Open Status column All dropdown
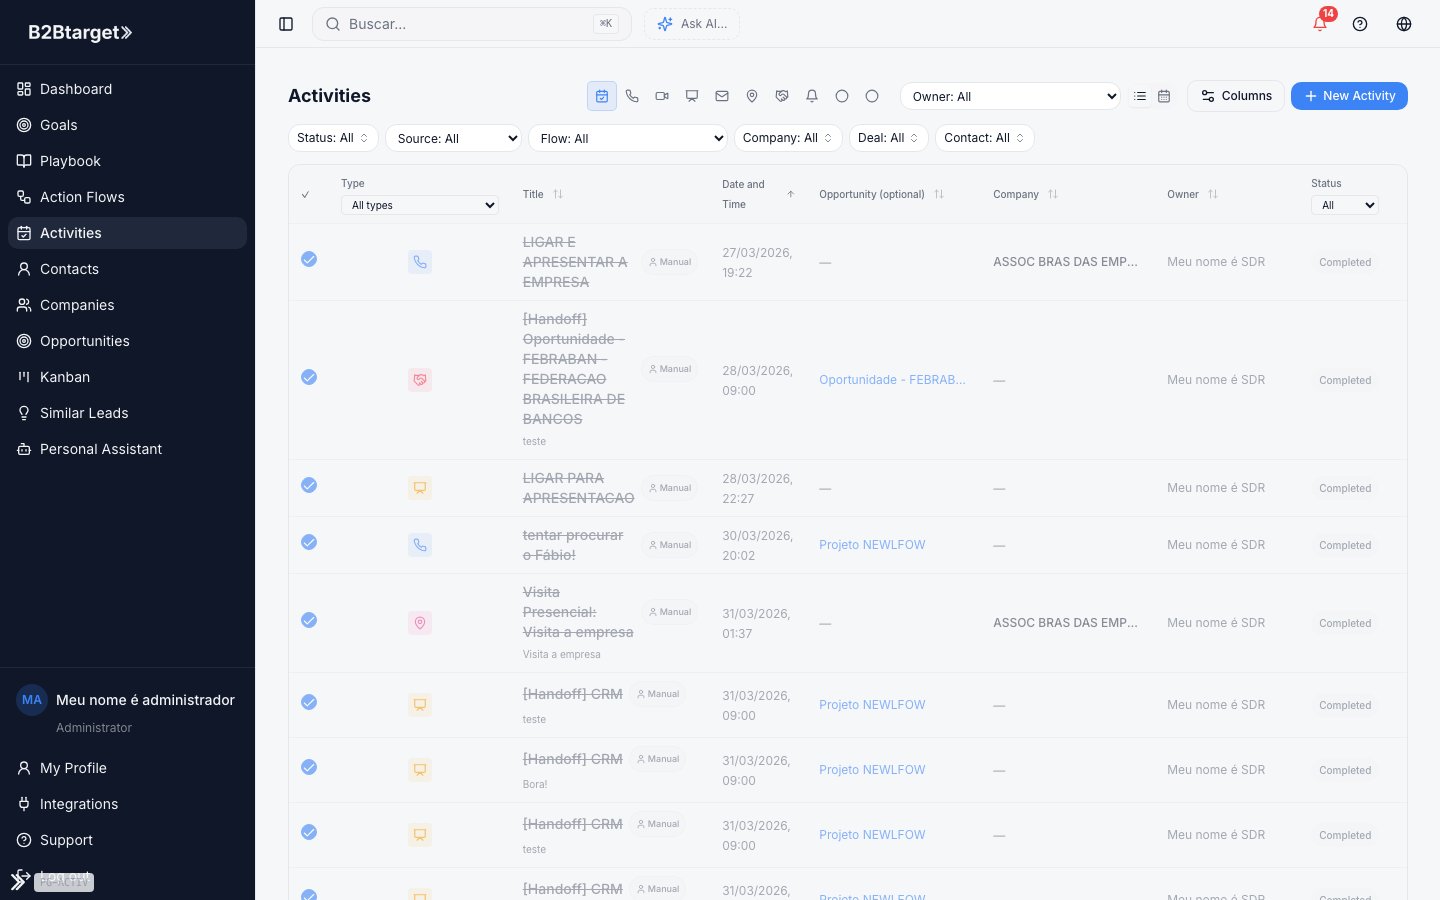Image resolution: width=1440 pixels, height=900 pixels. (1345, 205)
